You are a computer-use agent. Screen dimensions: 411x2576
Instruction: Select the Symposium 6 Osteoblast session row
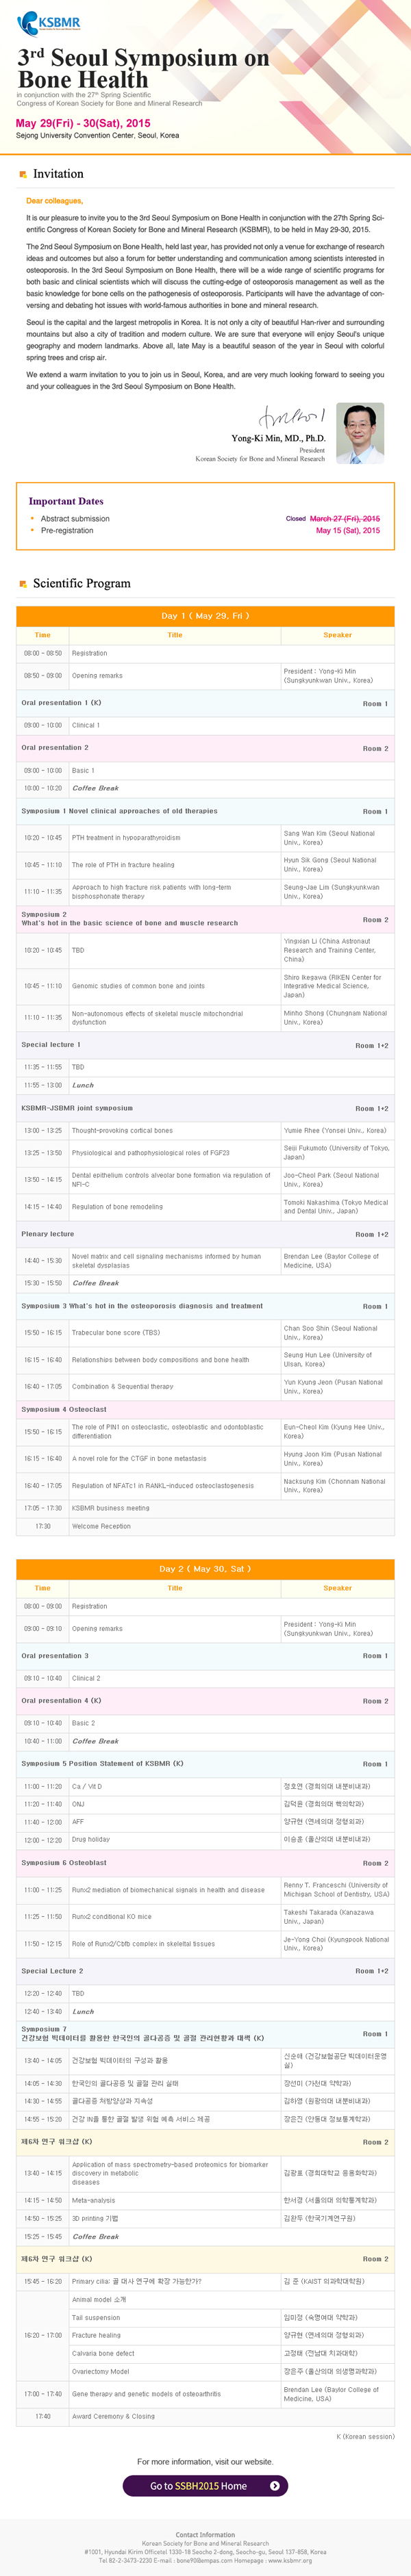tap(205, 1863)
